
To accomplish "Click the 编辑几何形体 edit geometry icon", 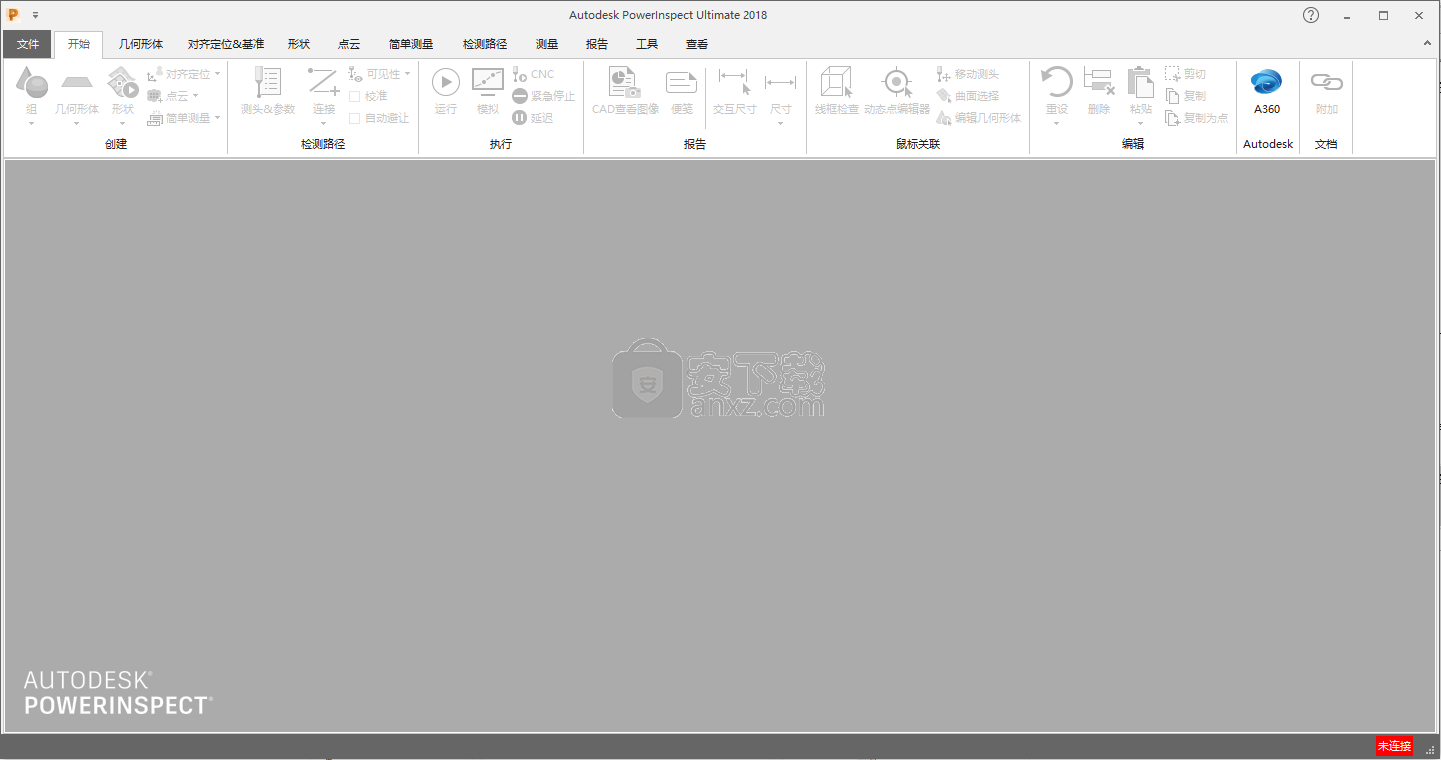I will 943,118.
